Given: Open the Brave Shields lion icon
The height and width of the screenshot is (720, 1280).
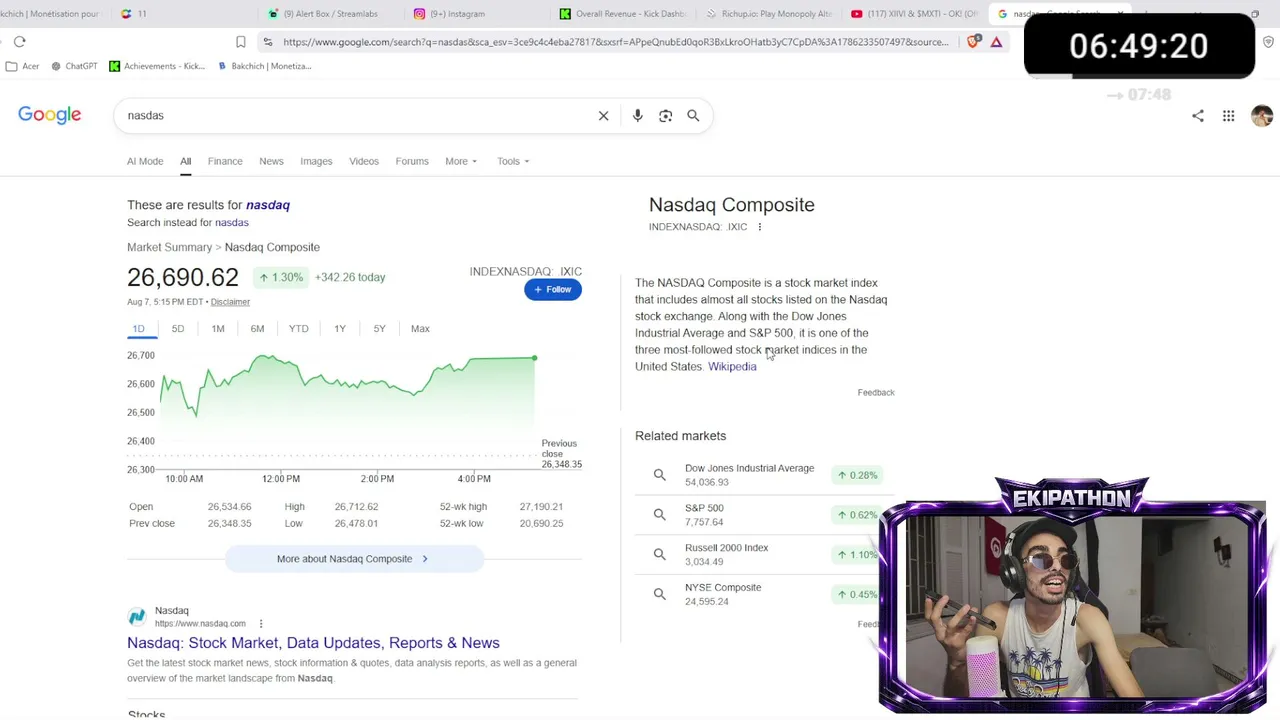Looking at the screenshot, I should pos(973,41).
